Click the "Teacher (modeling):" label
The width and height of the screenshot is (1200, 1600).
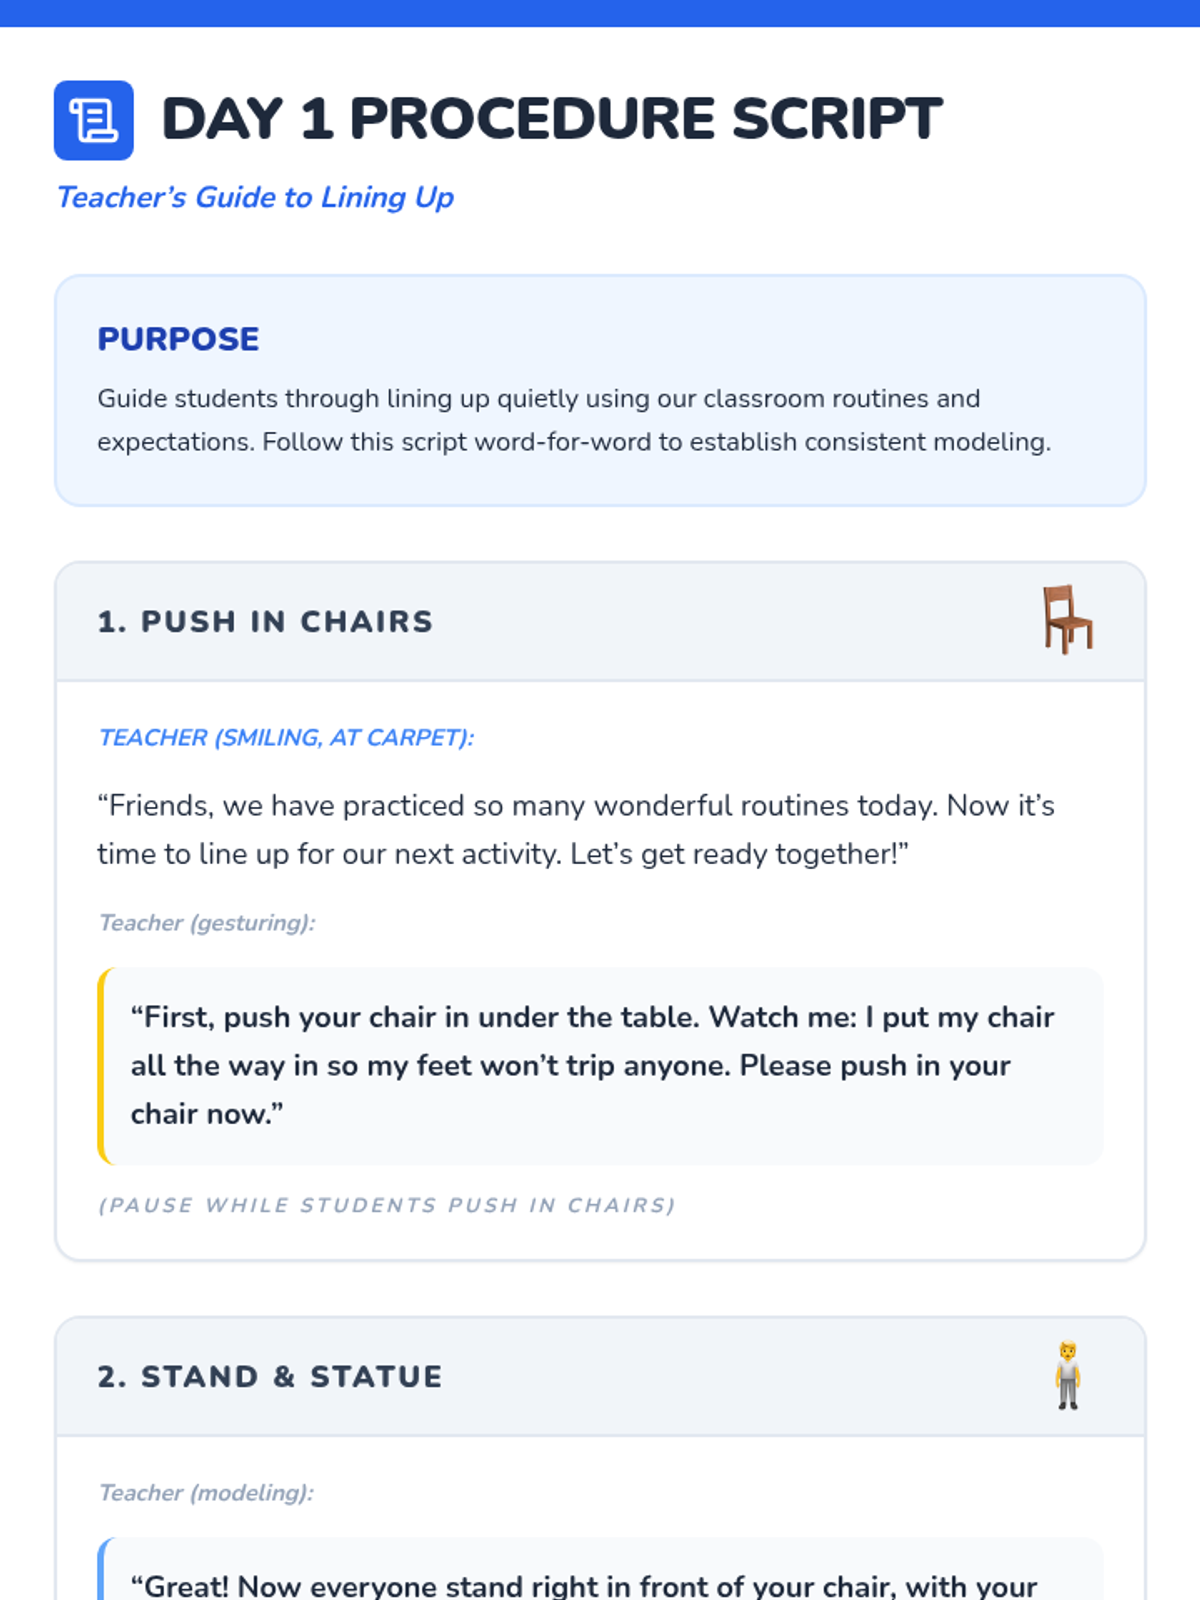(206, 1492)
